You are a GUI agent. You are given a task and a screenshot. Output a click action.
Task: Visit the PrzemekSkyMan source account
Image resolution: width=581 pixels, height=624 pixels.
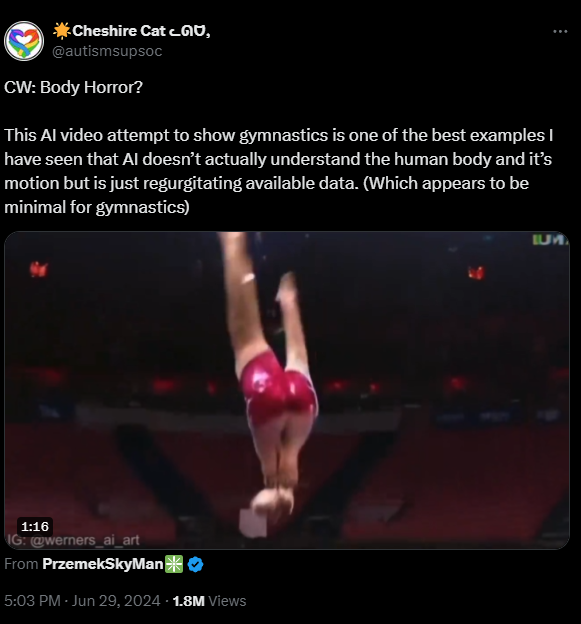point(103,564)
